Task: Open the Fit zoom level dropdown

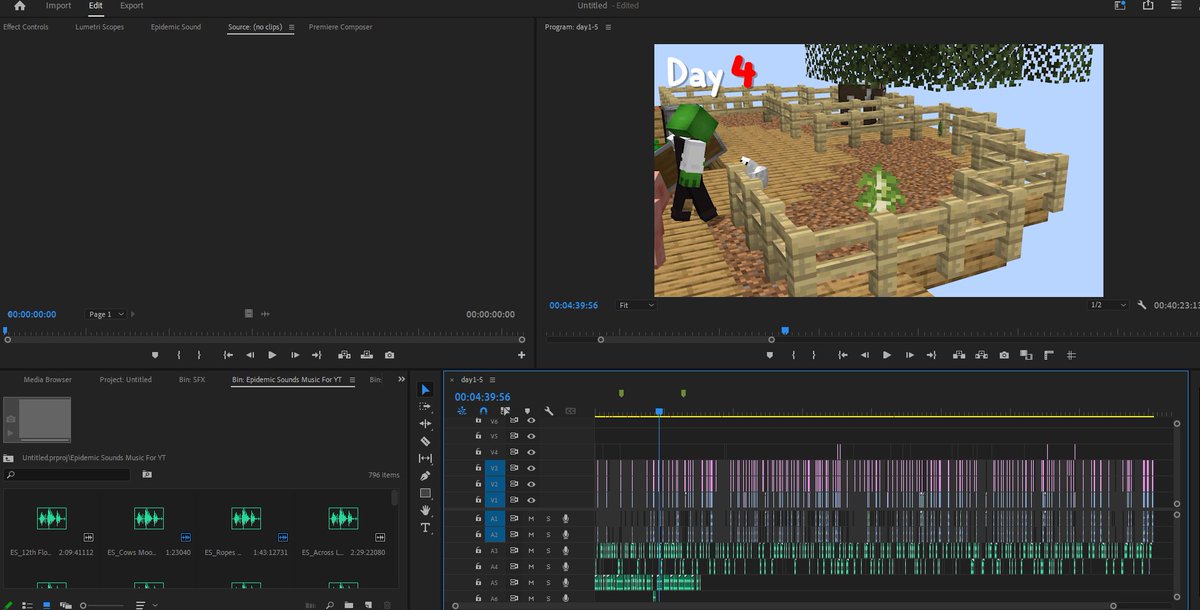Action: click(636, 305)
